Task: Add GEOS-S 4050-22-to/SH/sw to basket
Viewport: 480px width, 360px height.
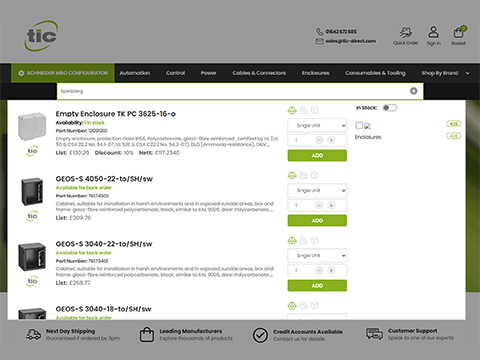Action: [317, 220]
